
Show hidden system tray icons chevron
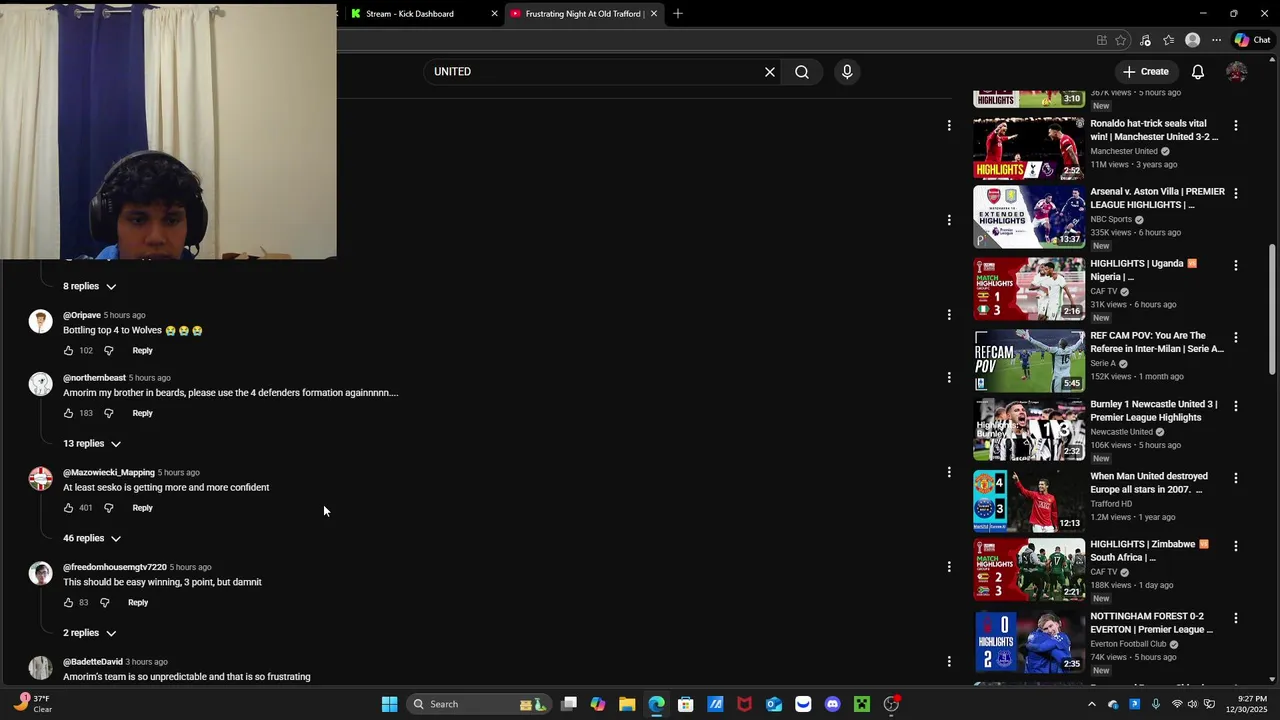coord(1091,704)
